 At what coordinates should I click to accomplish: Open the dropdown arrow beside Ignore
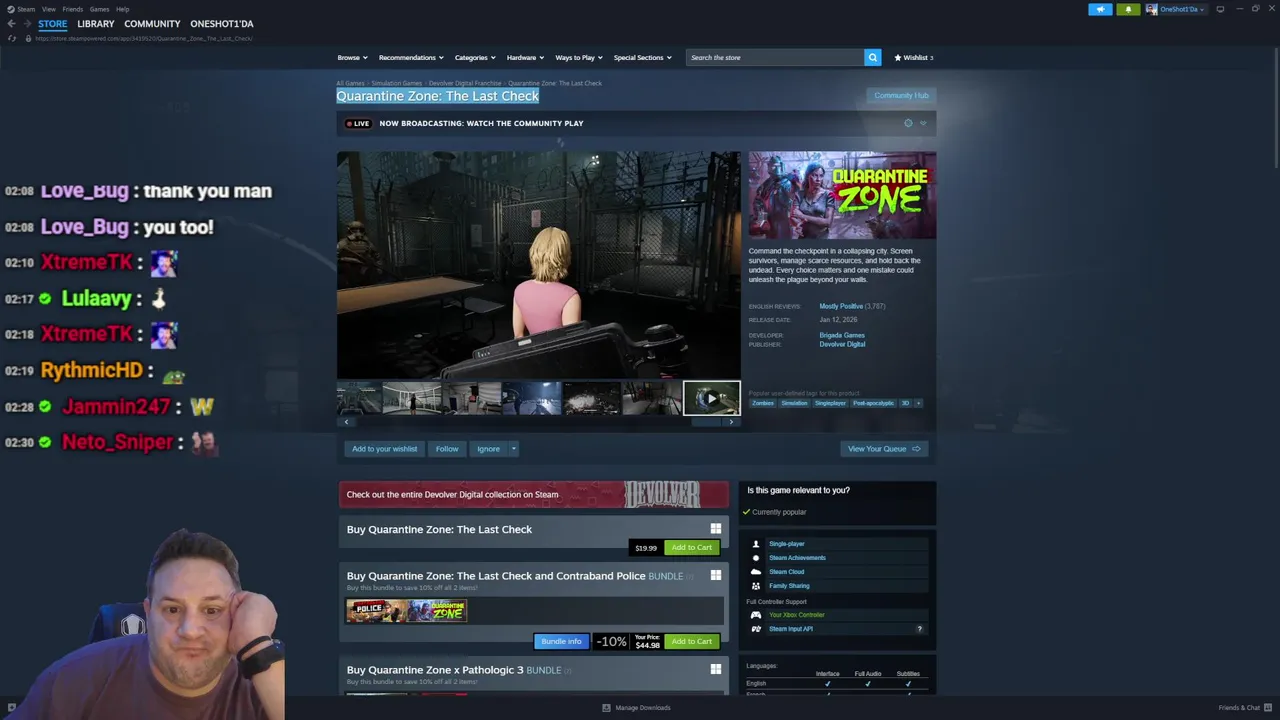[514, 449]
